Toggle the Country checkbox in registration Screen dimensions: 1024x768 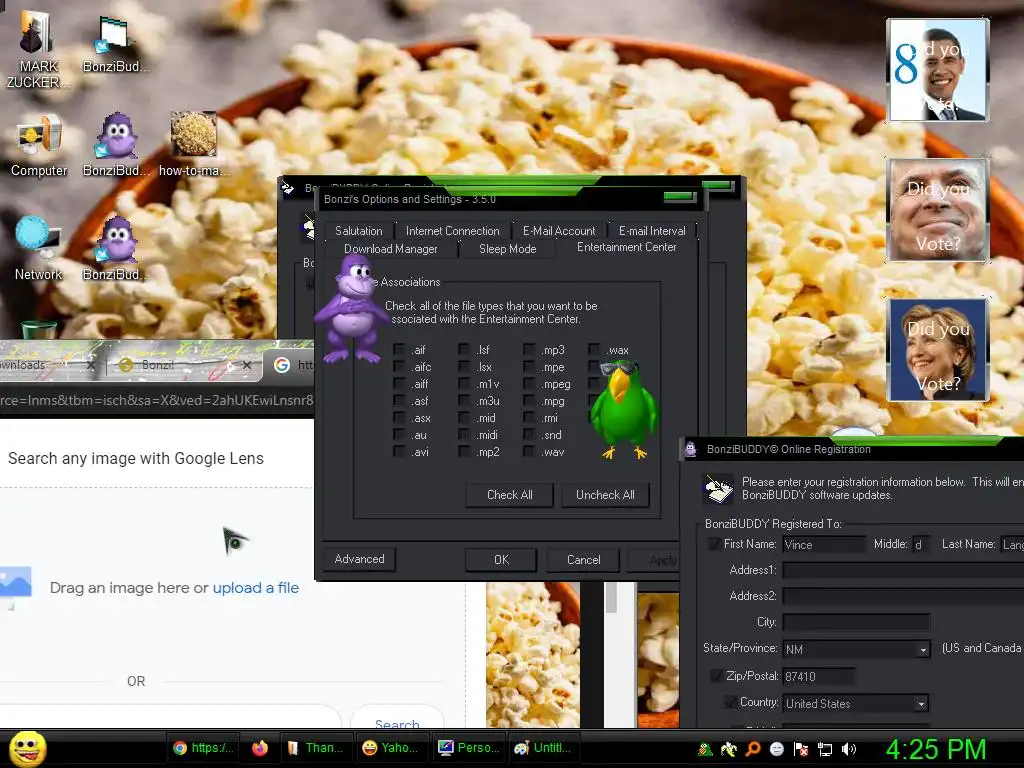tap(731, 703)
